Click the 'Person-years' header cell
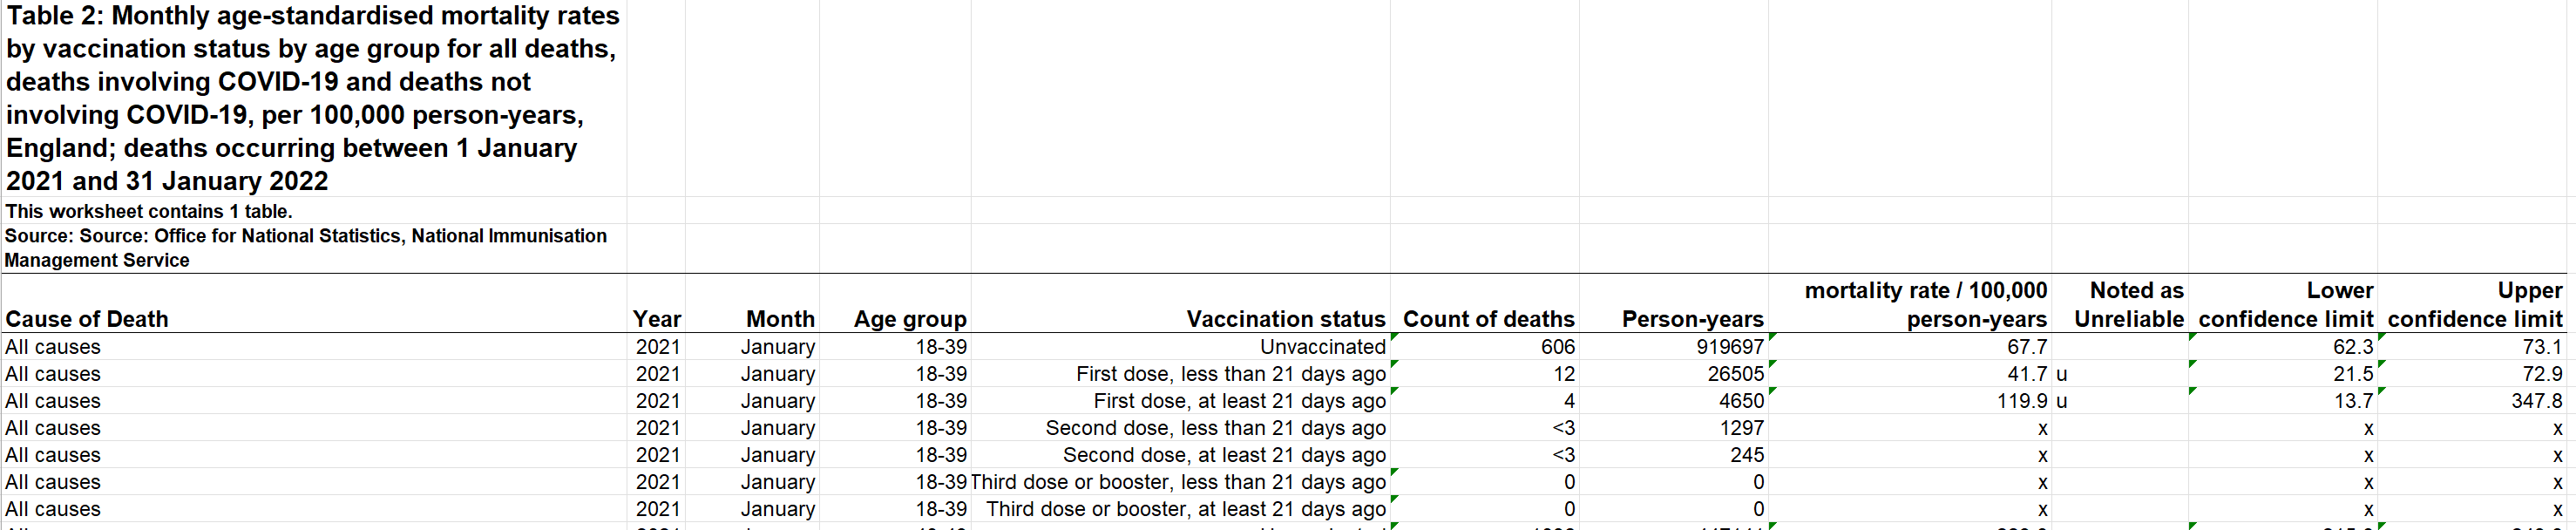The height and width of the screenshot is (530, 2576). pos(1692,319)
